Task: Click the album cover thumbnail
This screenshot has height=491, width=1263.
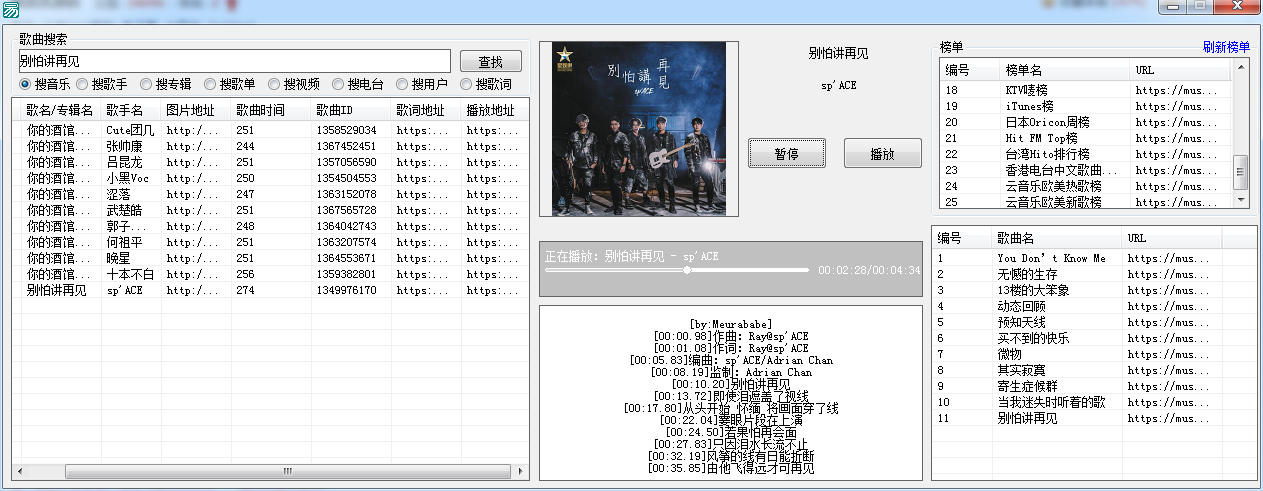Action: [639, 129]
